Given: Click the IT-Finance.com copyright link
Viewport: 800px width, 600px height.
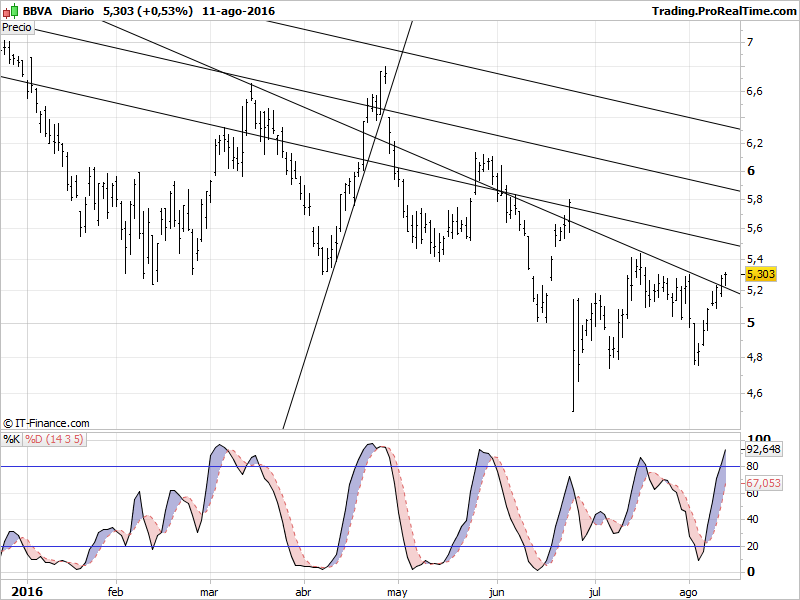Looking at the screenshot, I should (x=47, y=424).
